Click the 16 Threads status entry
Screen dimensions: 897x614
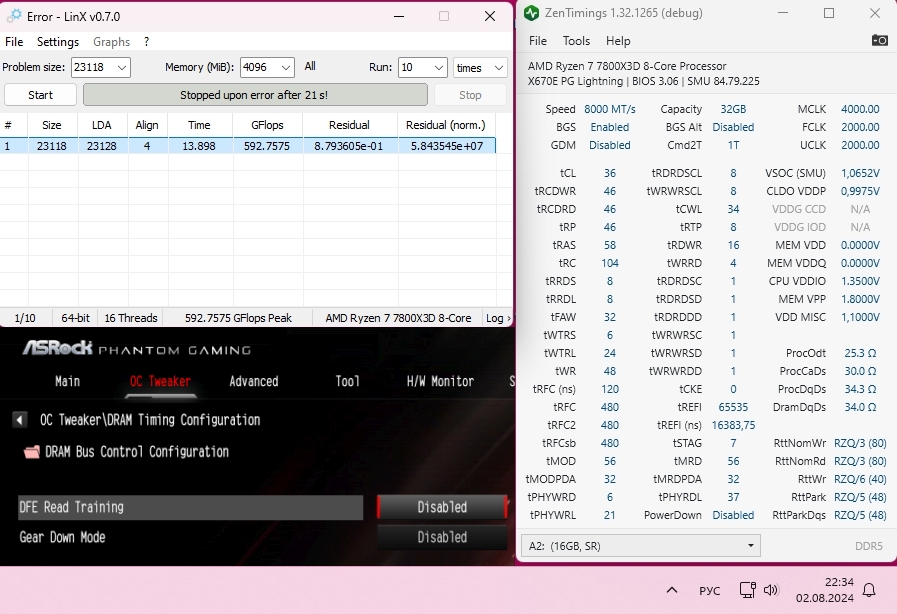click(131, 318)
